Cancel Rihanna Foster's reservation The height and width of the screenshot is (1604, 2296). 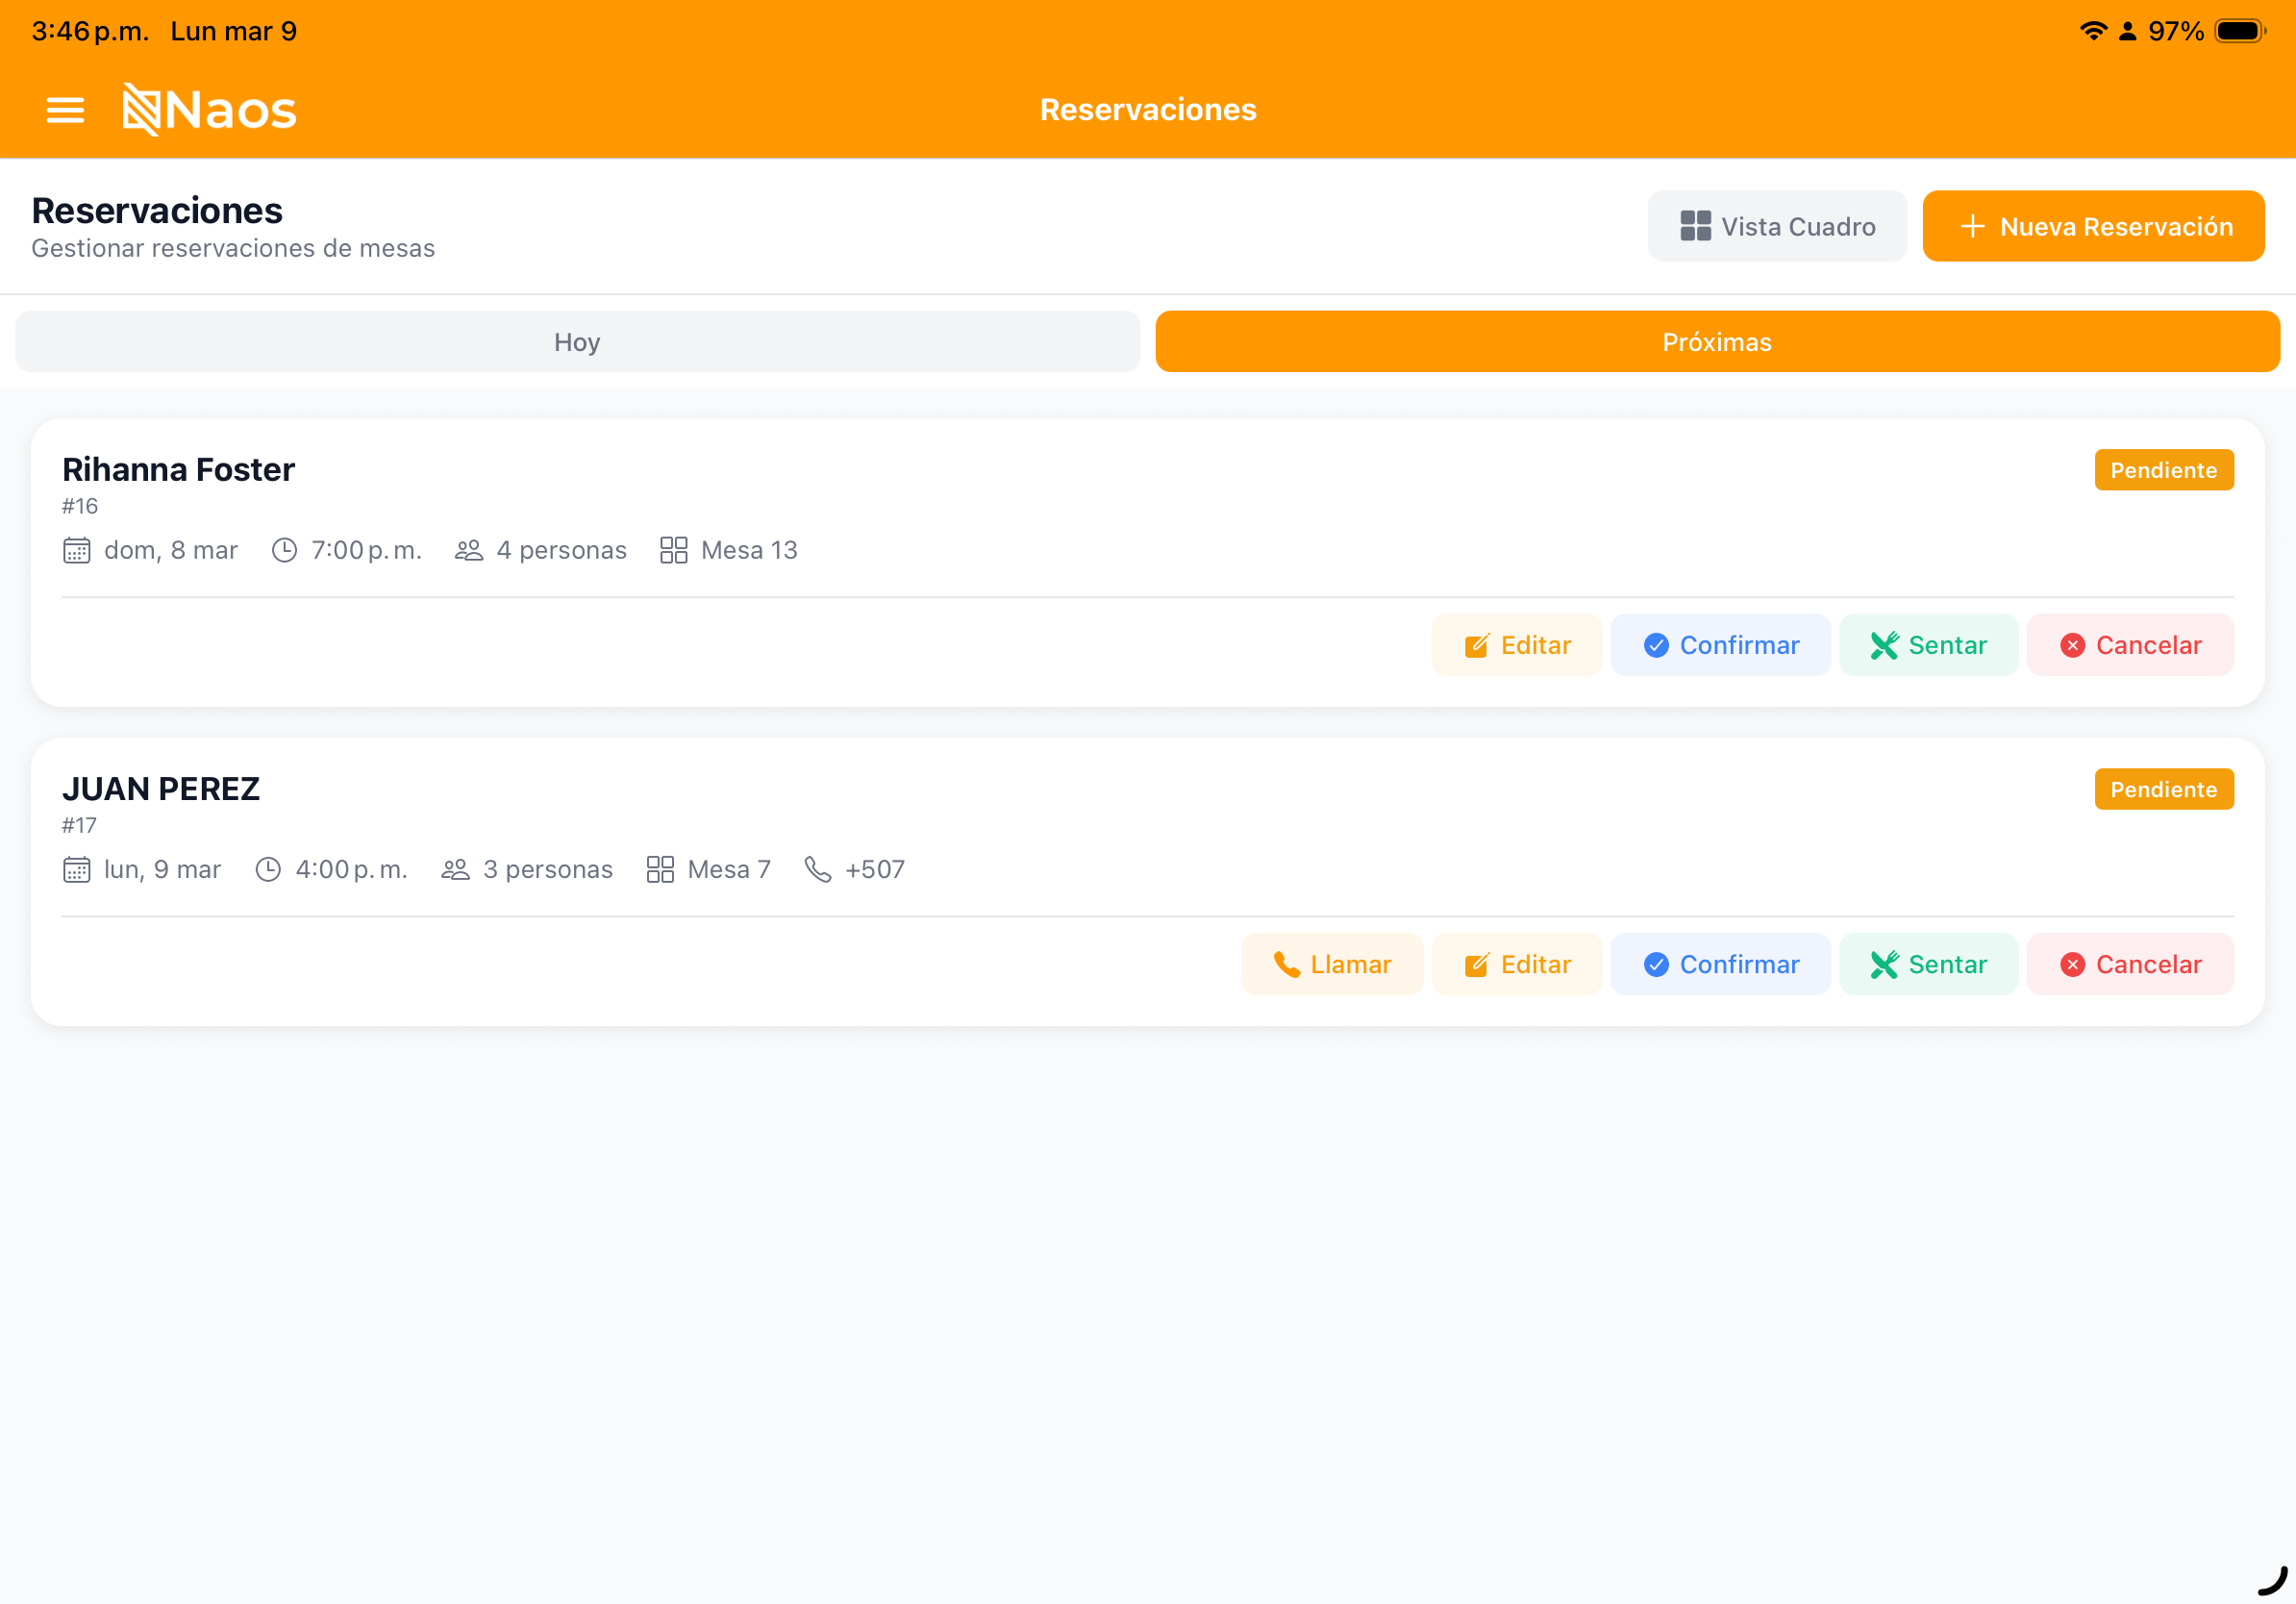tap(2129, 645)
